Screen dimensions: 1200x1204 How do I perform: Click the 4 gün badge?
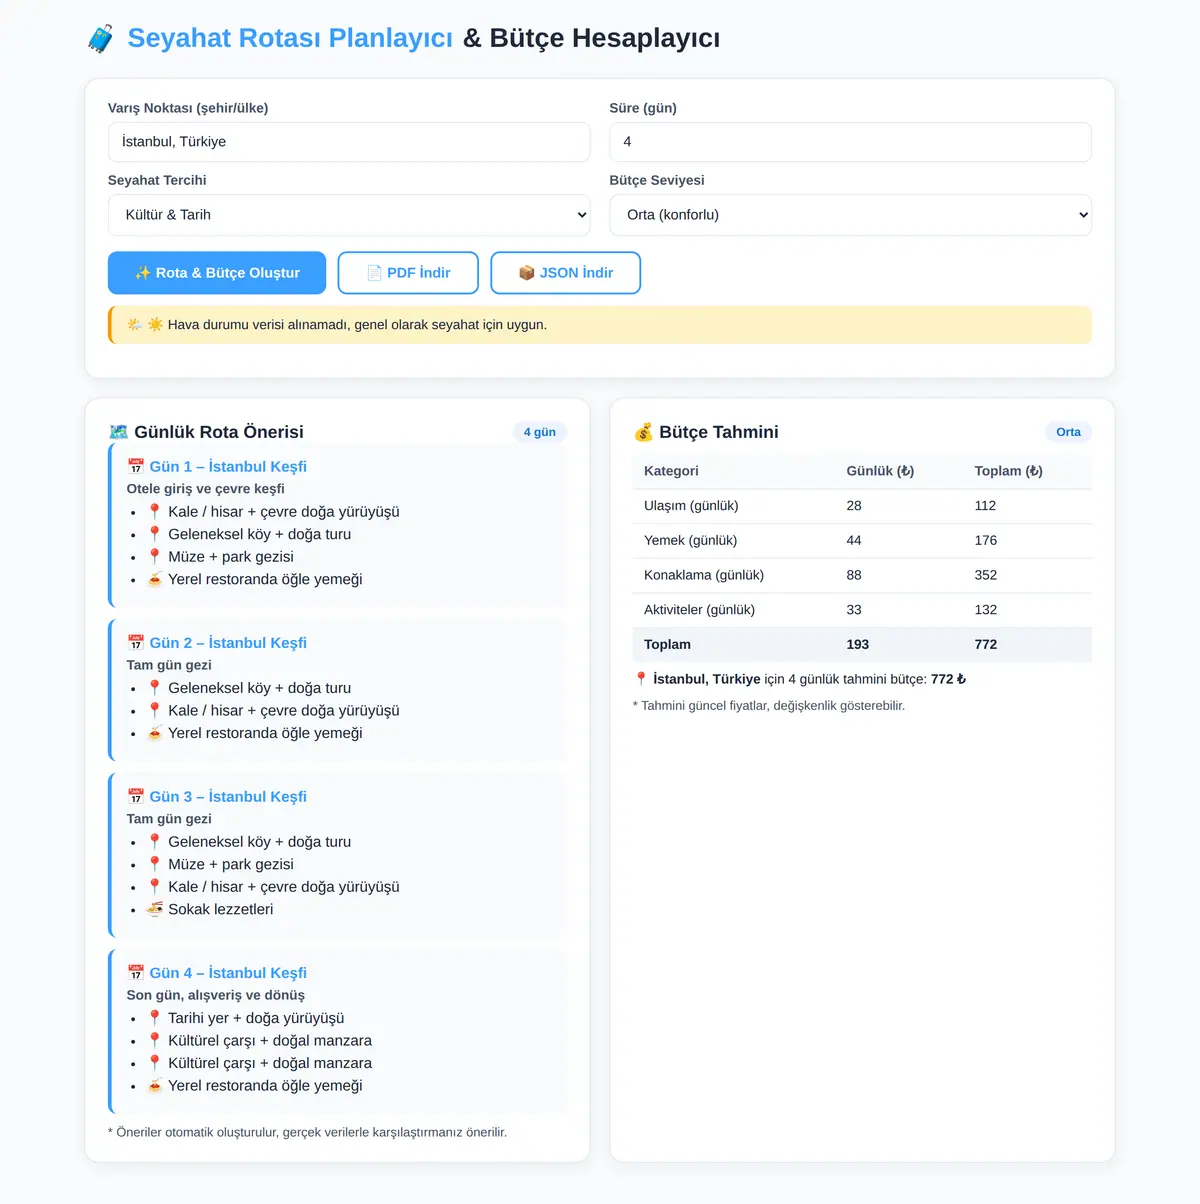540,432
